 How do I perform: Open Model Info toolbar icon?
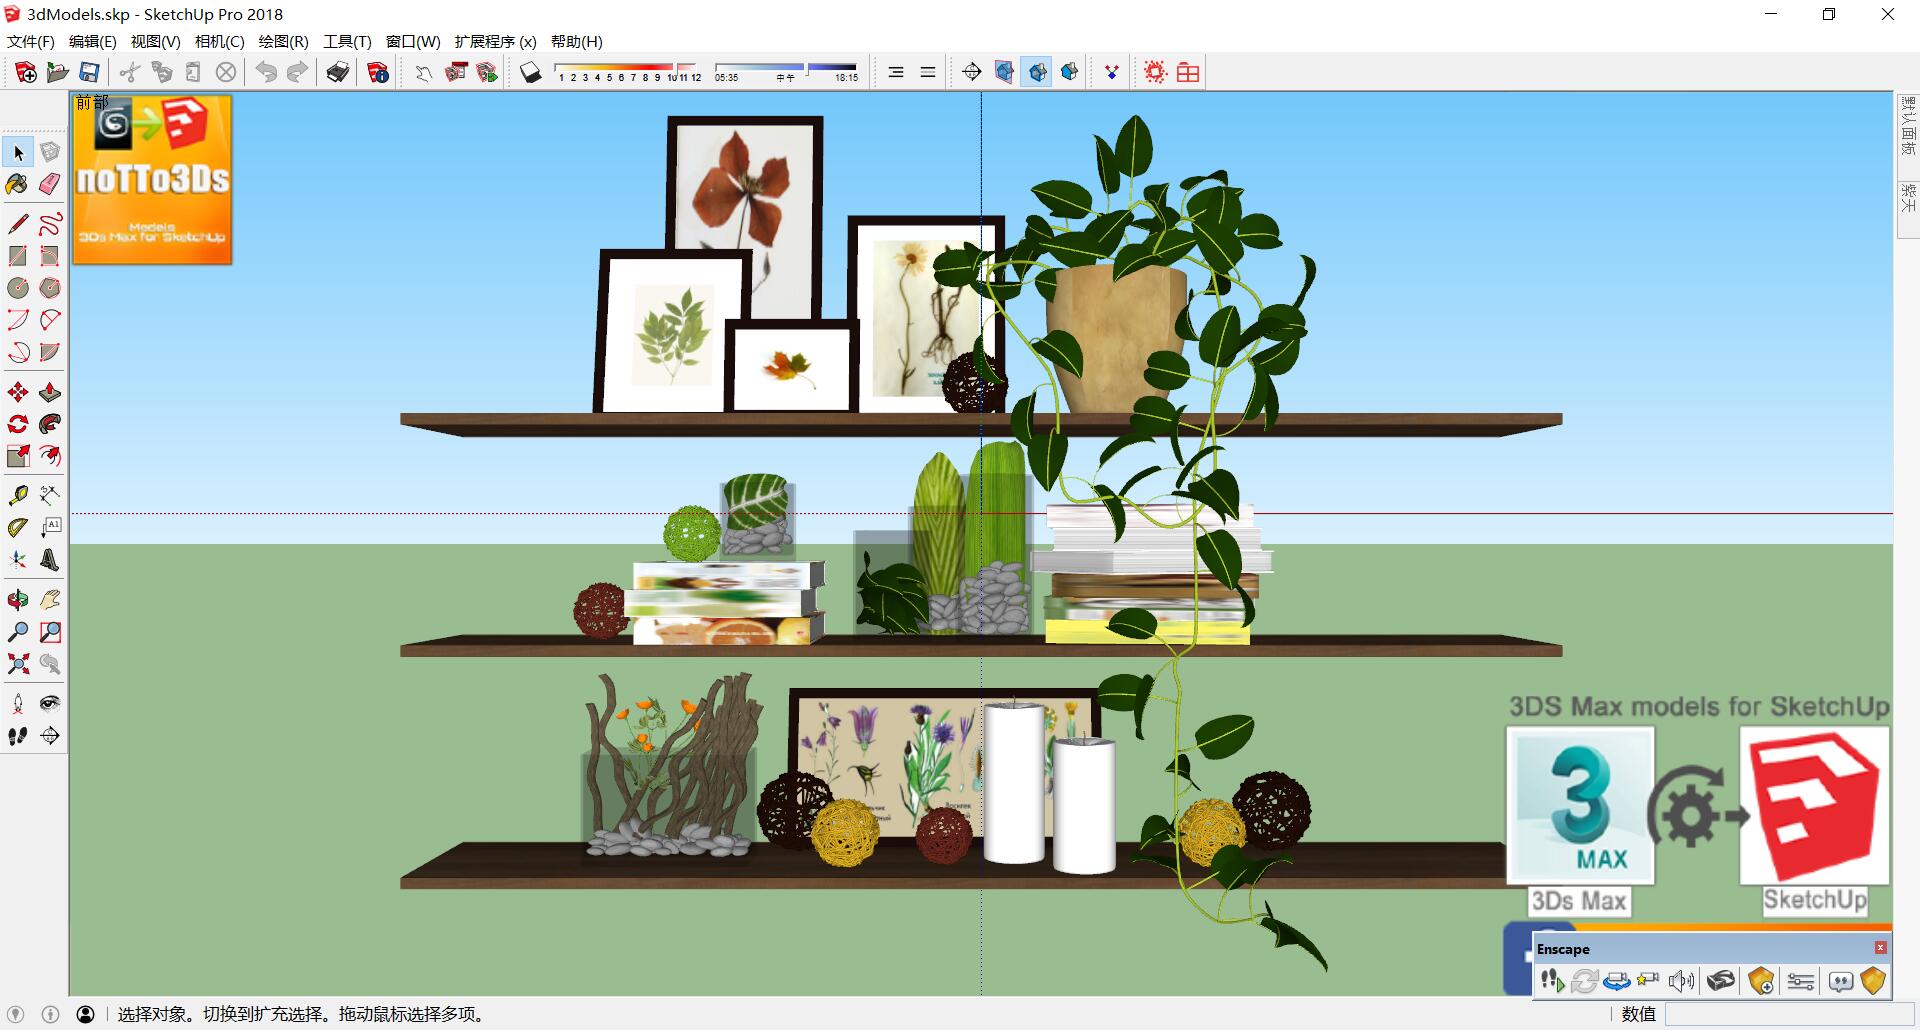[378, 72]
